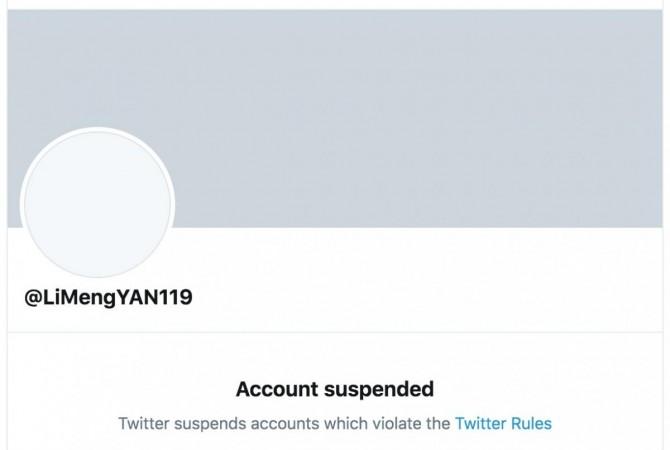Click the gray profile banner image
The image size is (670, 450).
(x=335, y=118)
